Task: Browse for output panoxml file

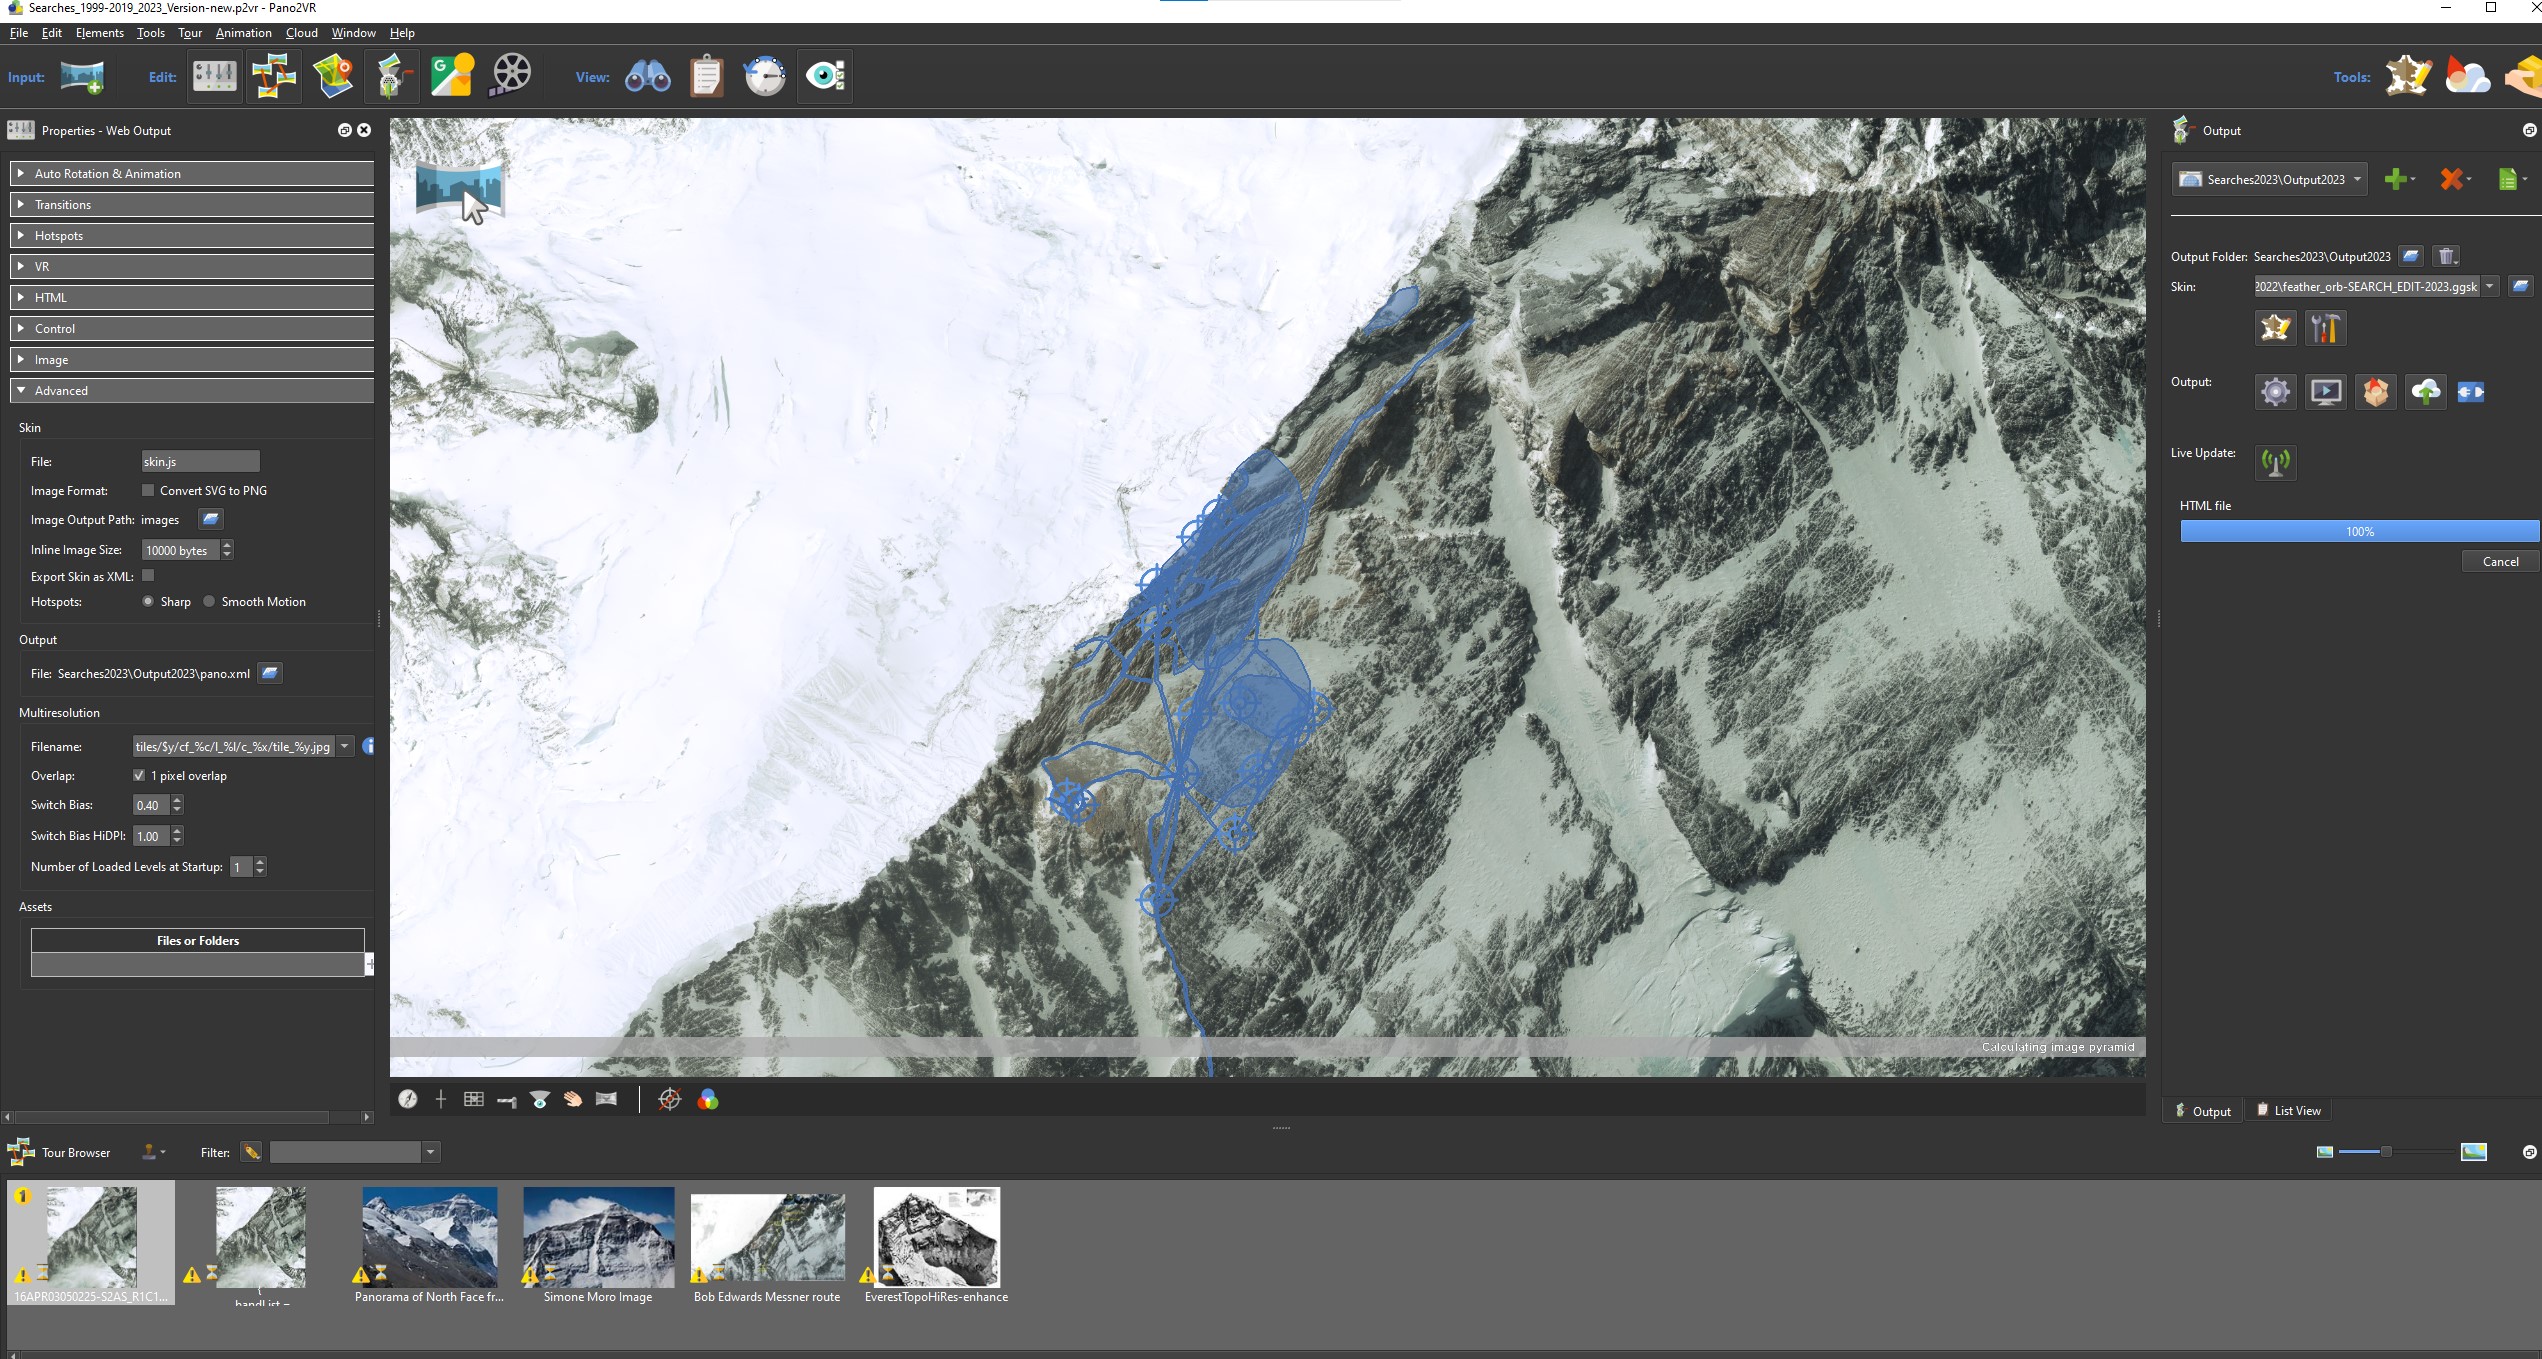Action: pyautogui.click(x=270, y=673)
